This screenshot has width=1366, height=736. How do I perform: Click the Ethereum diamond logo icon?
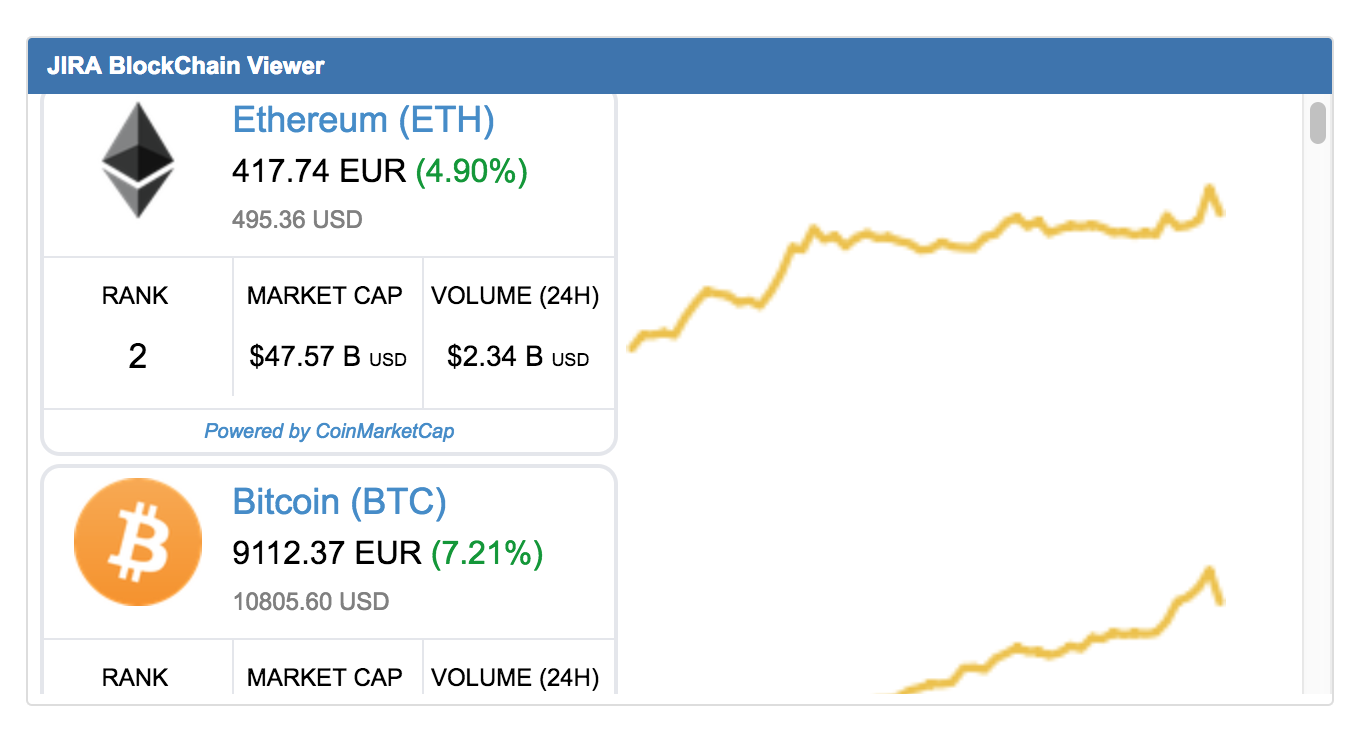[138, 160]
